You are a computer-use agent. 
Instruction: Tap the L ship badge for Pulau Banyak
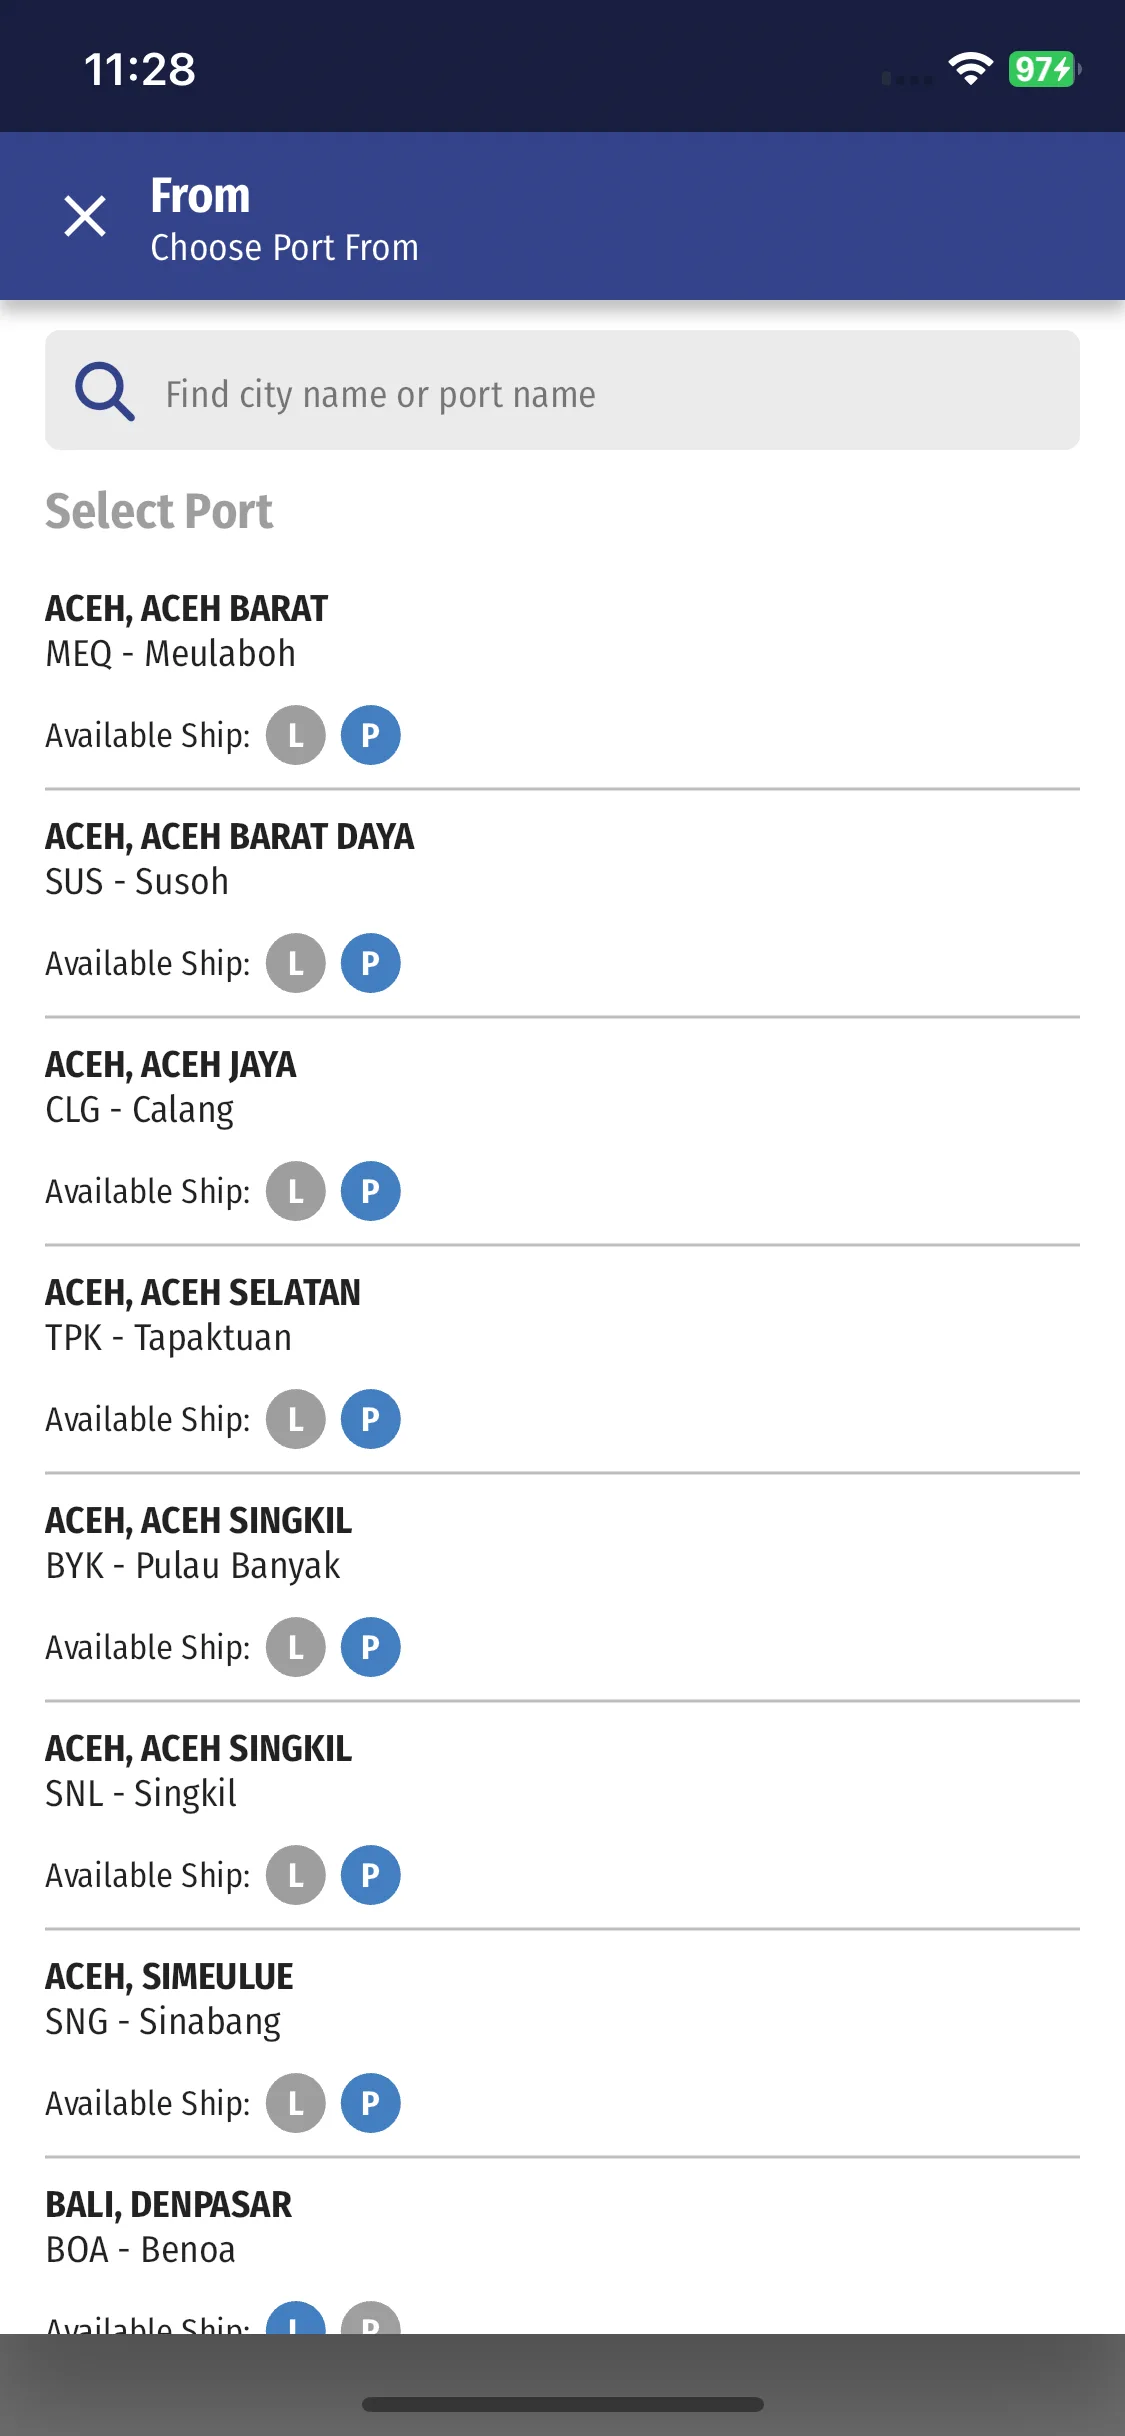click(x=295, y=1647)
